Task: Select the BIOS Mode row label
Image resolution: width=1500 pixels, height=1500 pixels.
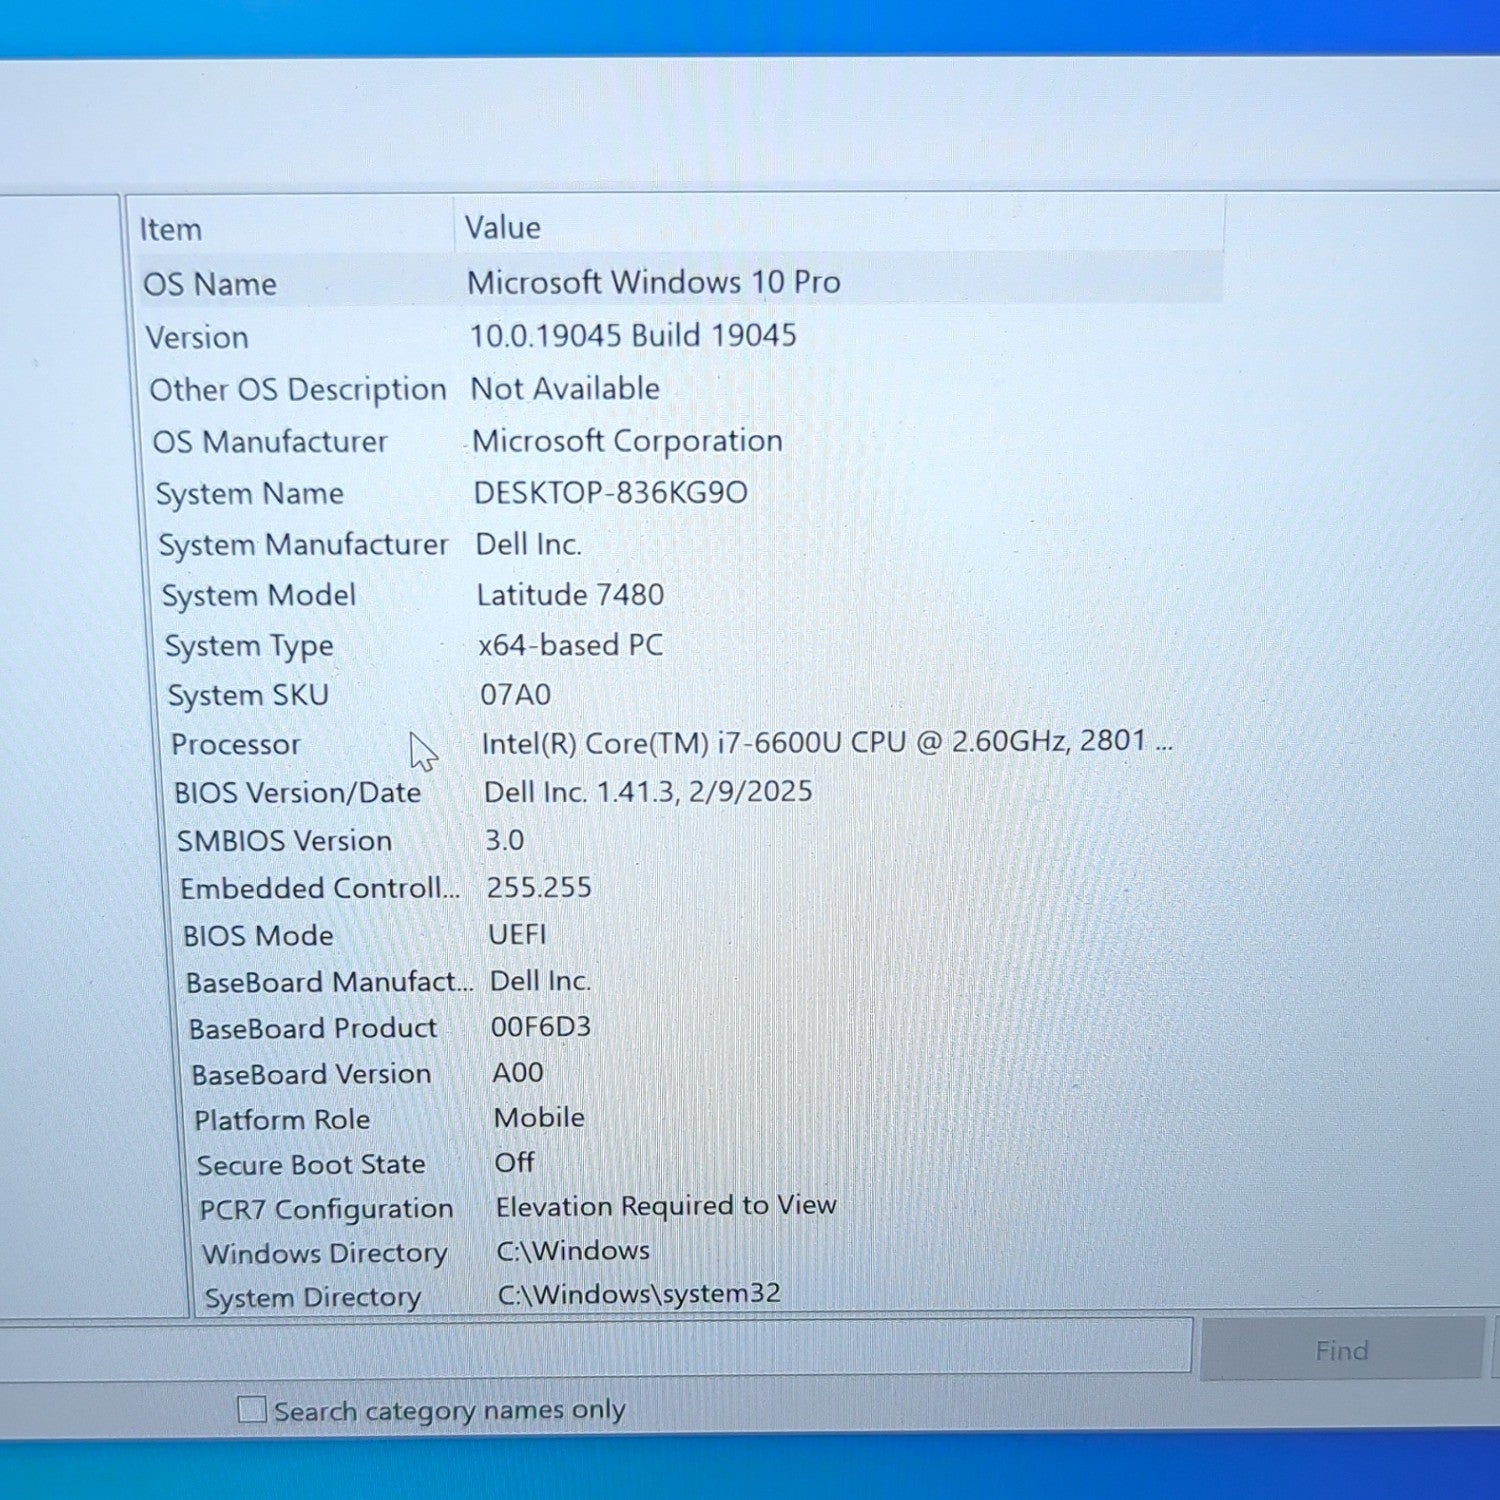Action: coord(258,935)
